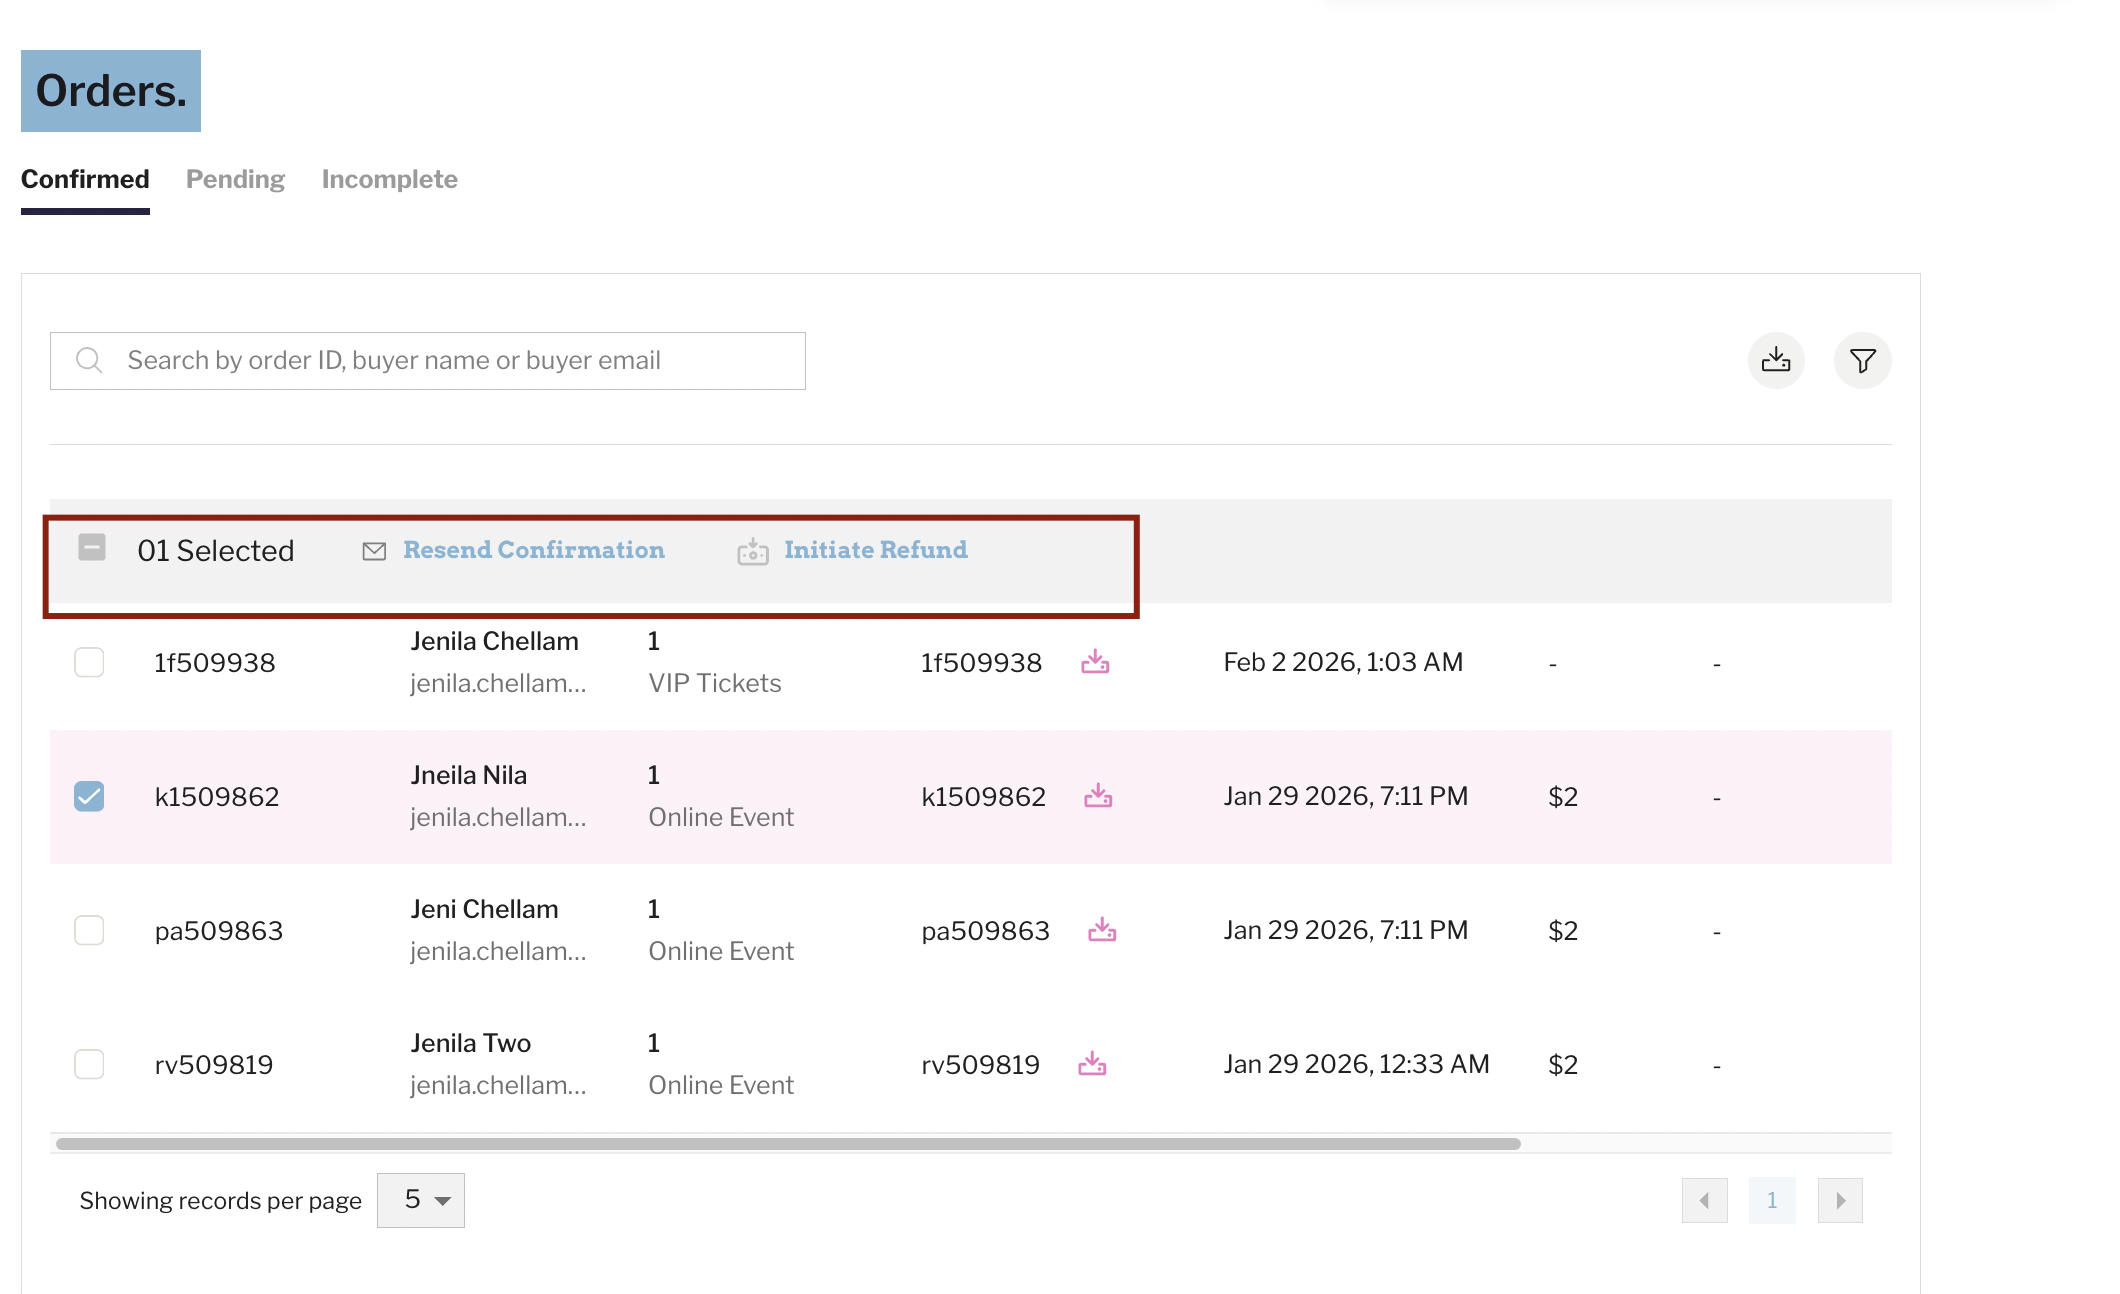The image size is (2120, 1294).
Task: Switch to the Pending tab
Action: pos(235,179)
